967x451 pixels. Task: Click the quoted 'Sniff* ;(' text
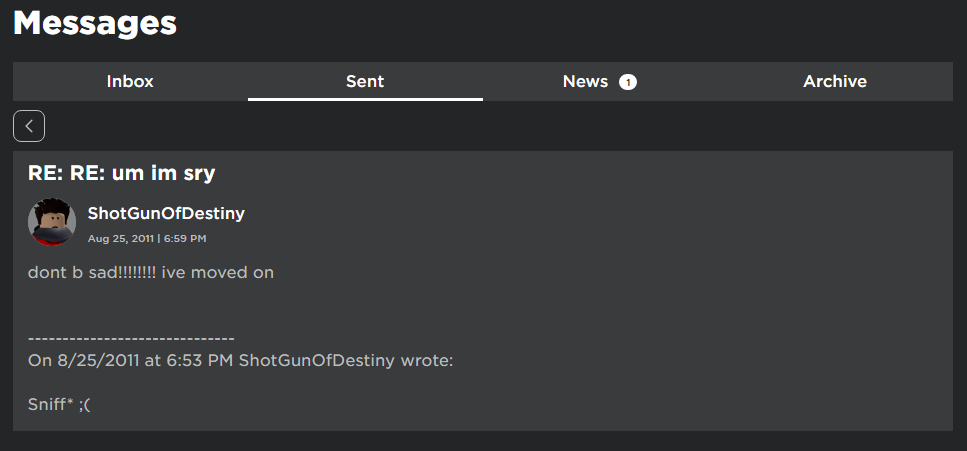tap(59, 405)
